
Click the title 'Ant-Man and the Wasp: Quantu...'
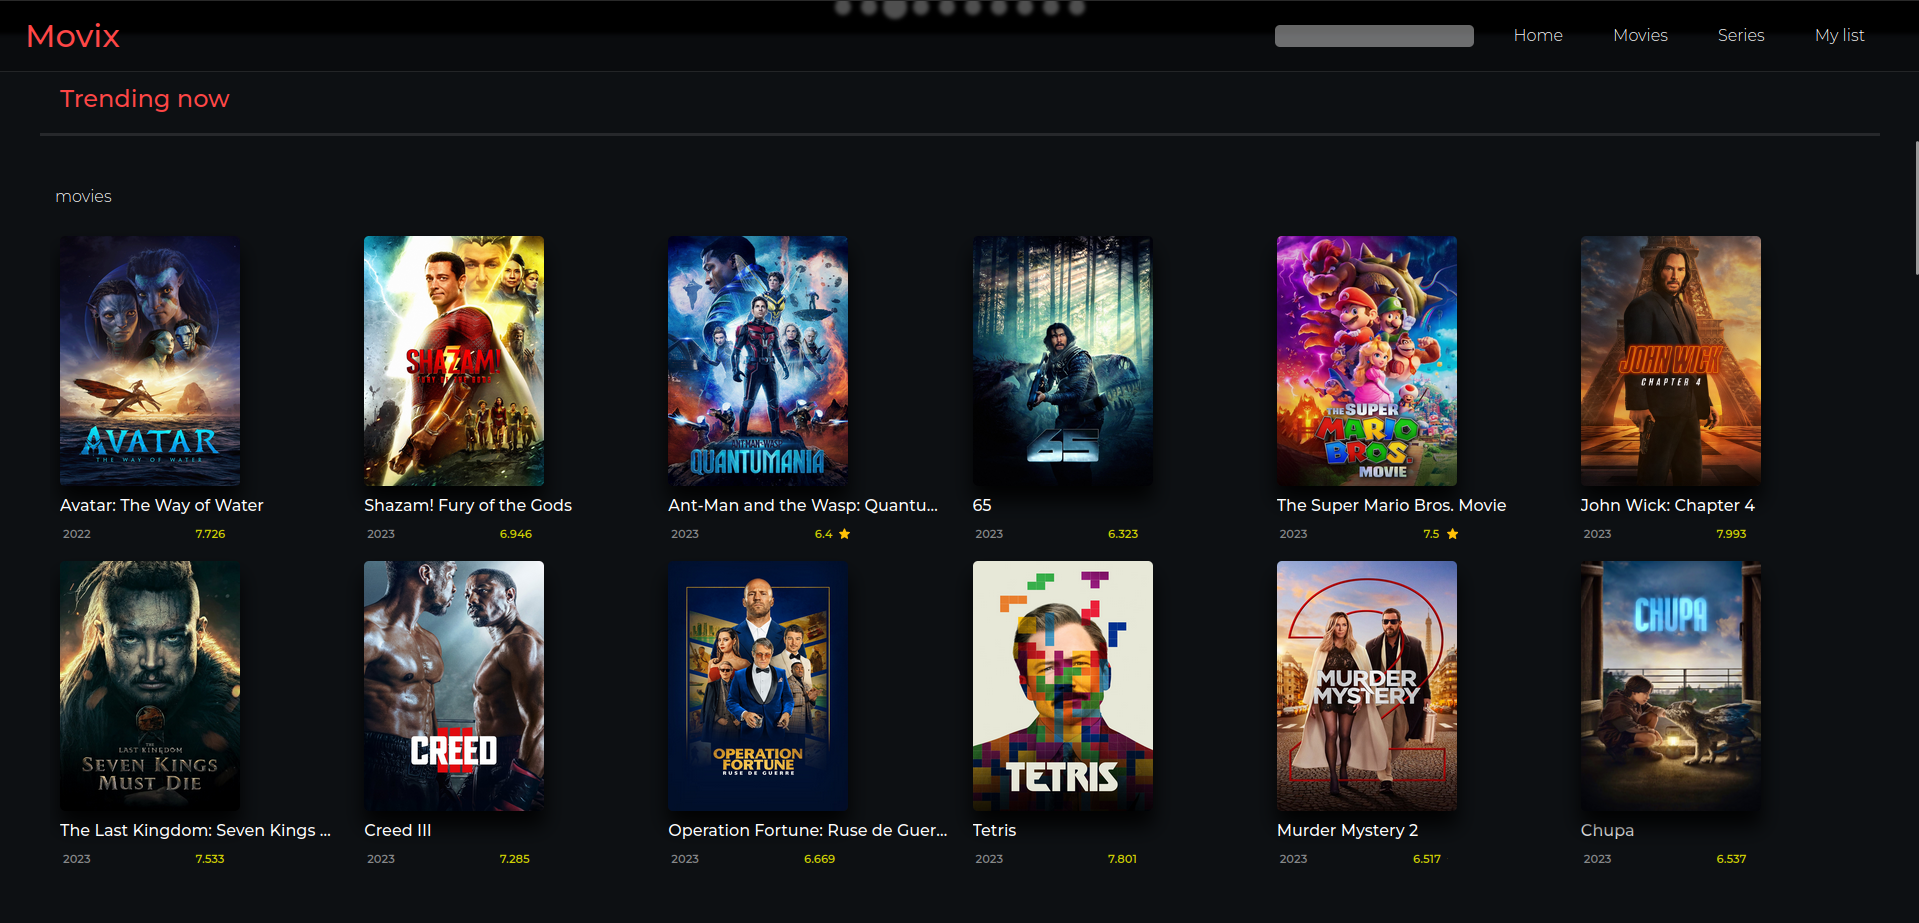coord(803,506)
